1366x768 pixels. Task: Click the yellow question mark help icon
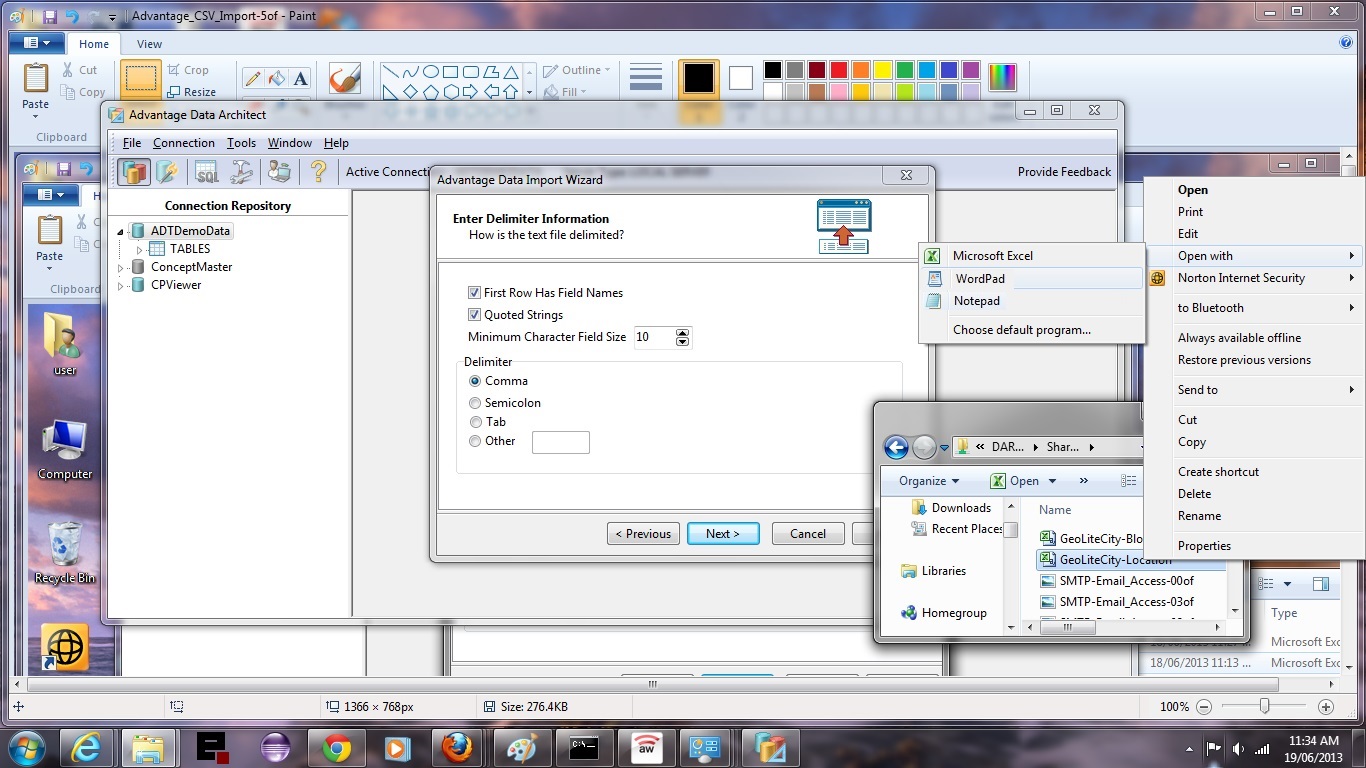tap(318, 172)
